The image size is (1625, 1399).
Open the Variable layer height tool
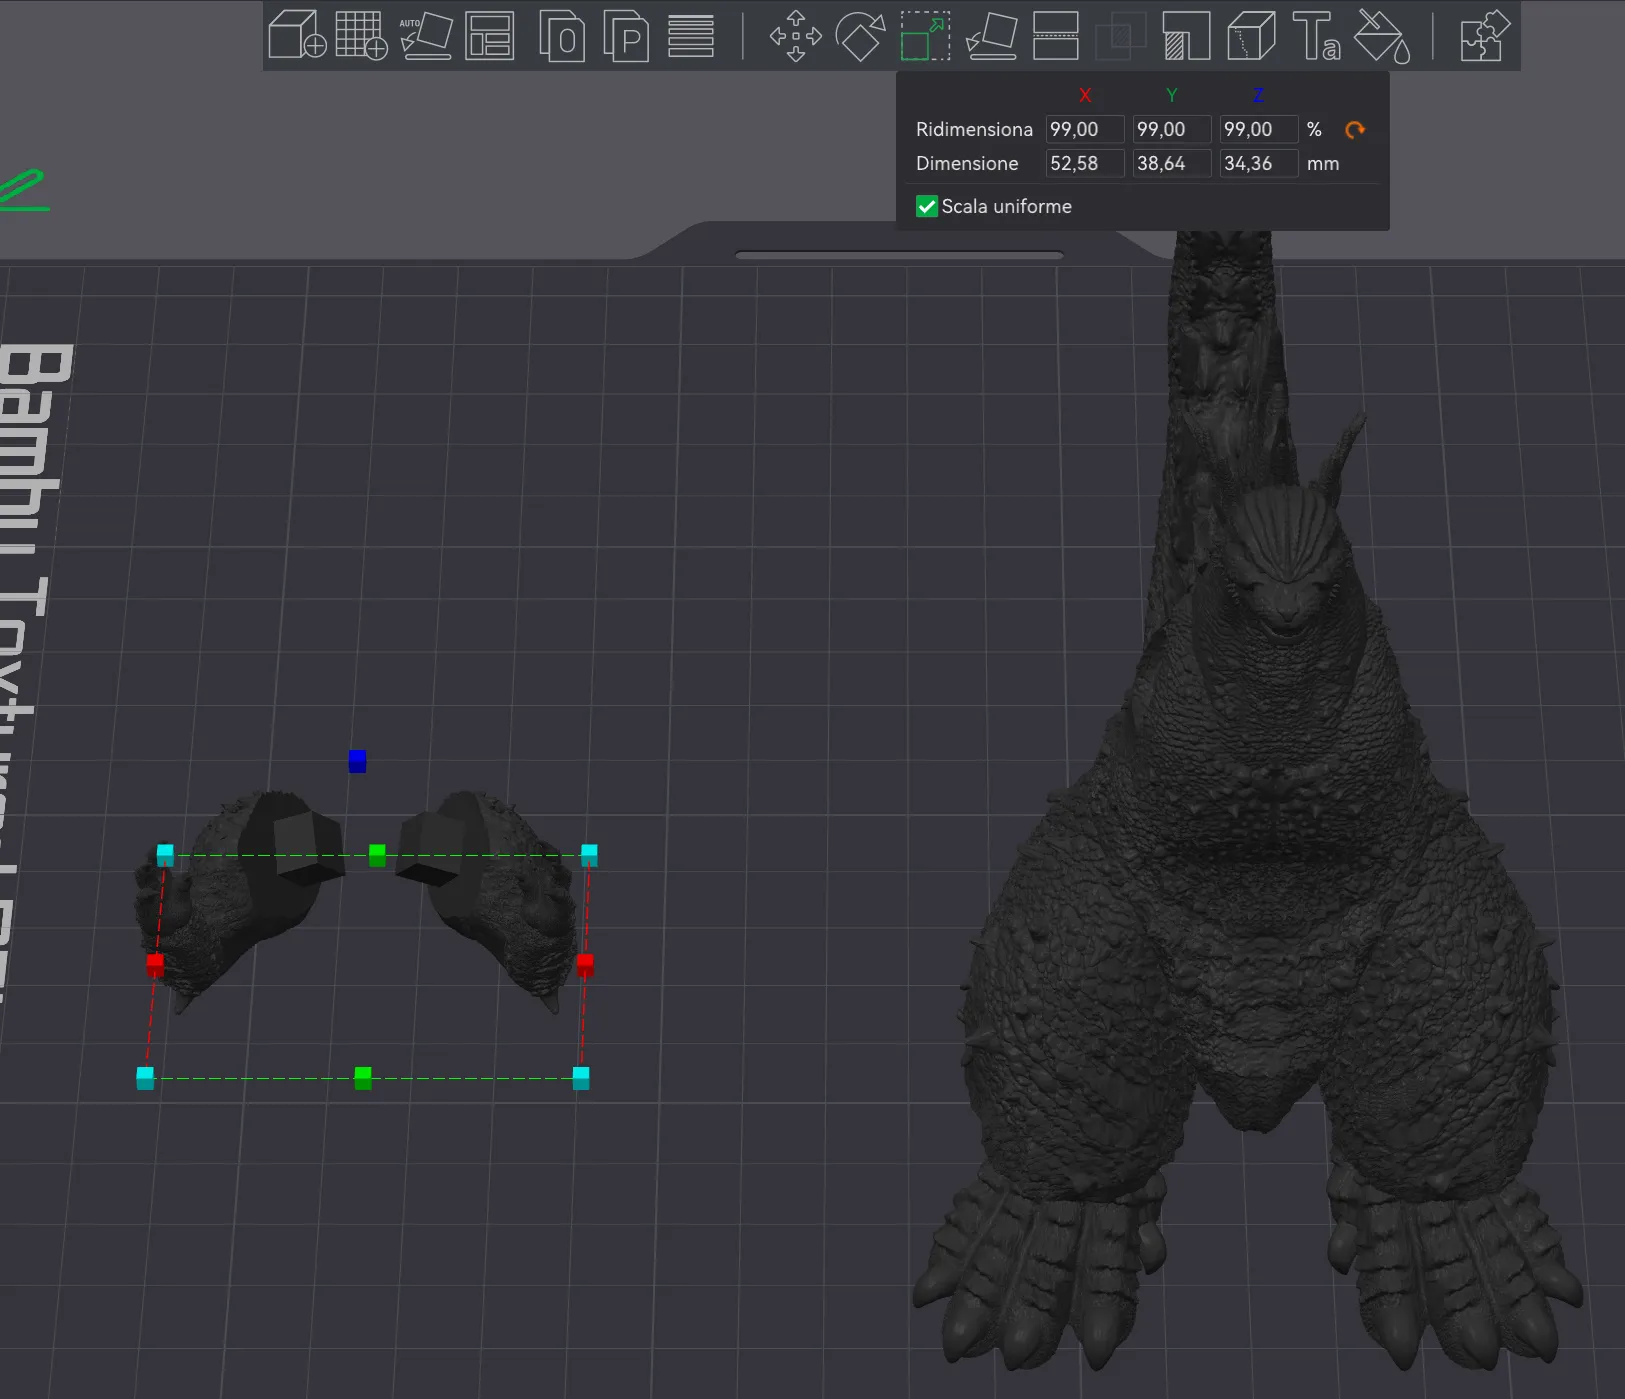tap(691, 36)
